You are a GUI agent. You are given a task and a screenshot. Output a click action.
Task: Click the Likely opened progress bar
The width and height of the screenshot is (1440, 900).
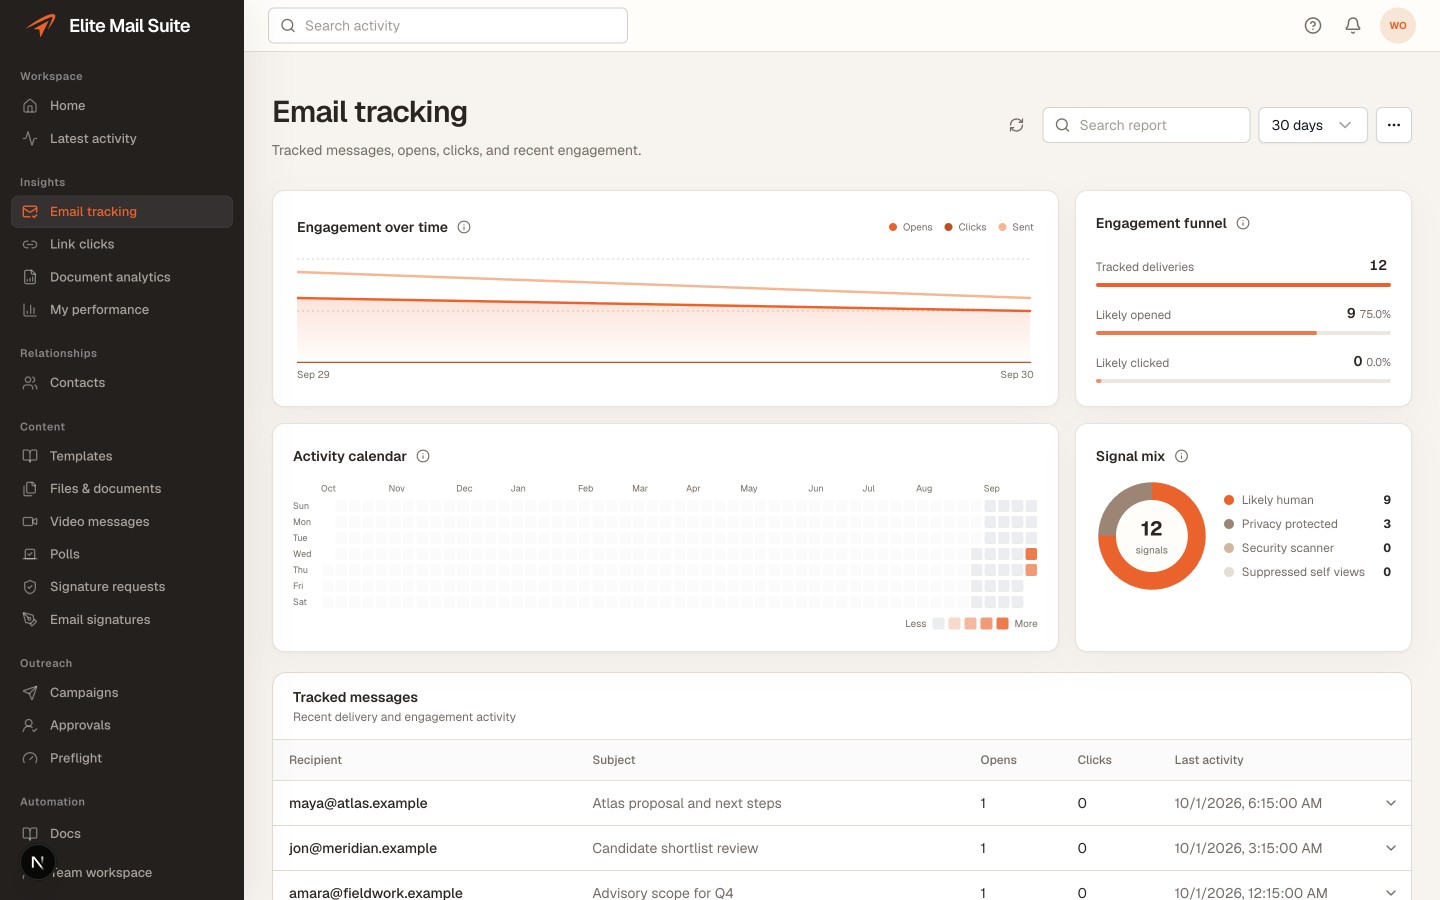[1243, 333]
